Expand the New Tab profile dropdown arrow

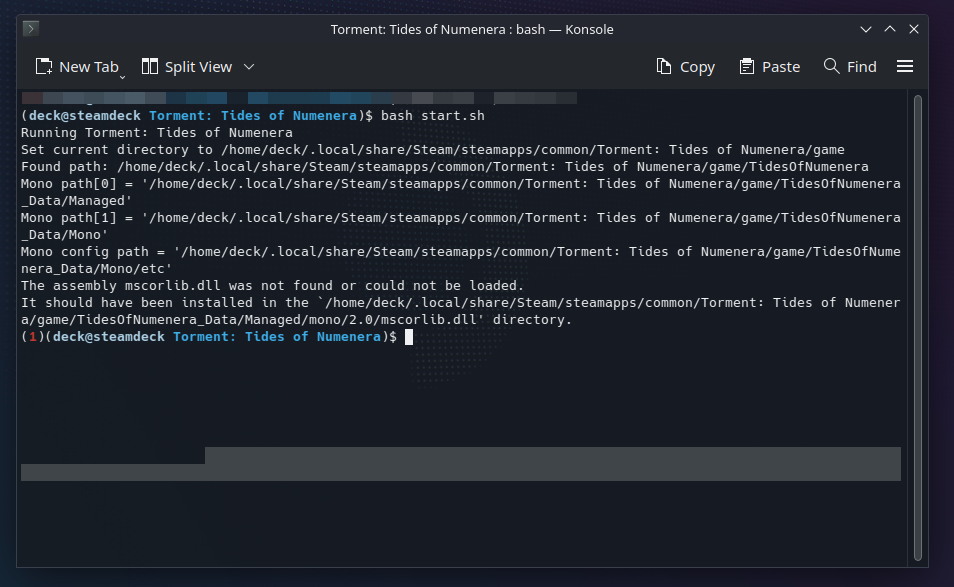(122, 77)
